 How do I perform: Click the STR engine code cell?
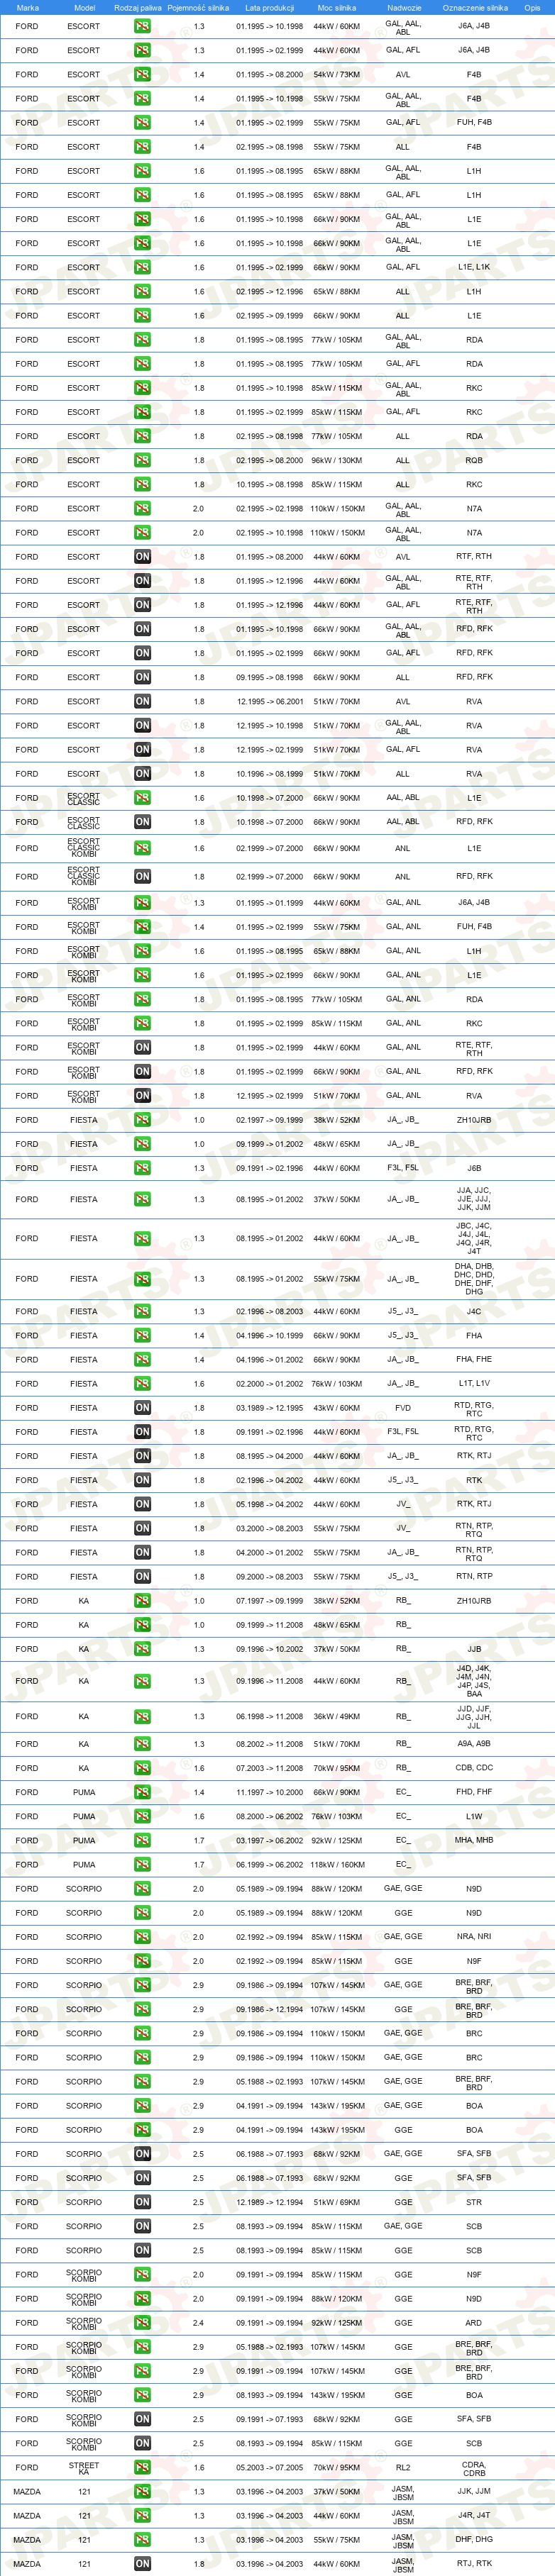point(474,2202)
